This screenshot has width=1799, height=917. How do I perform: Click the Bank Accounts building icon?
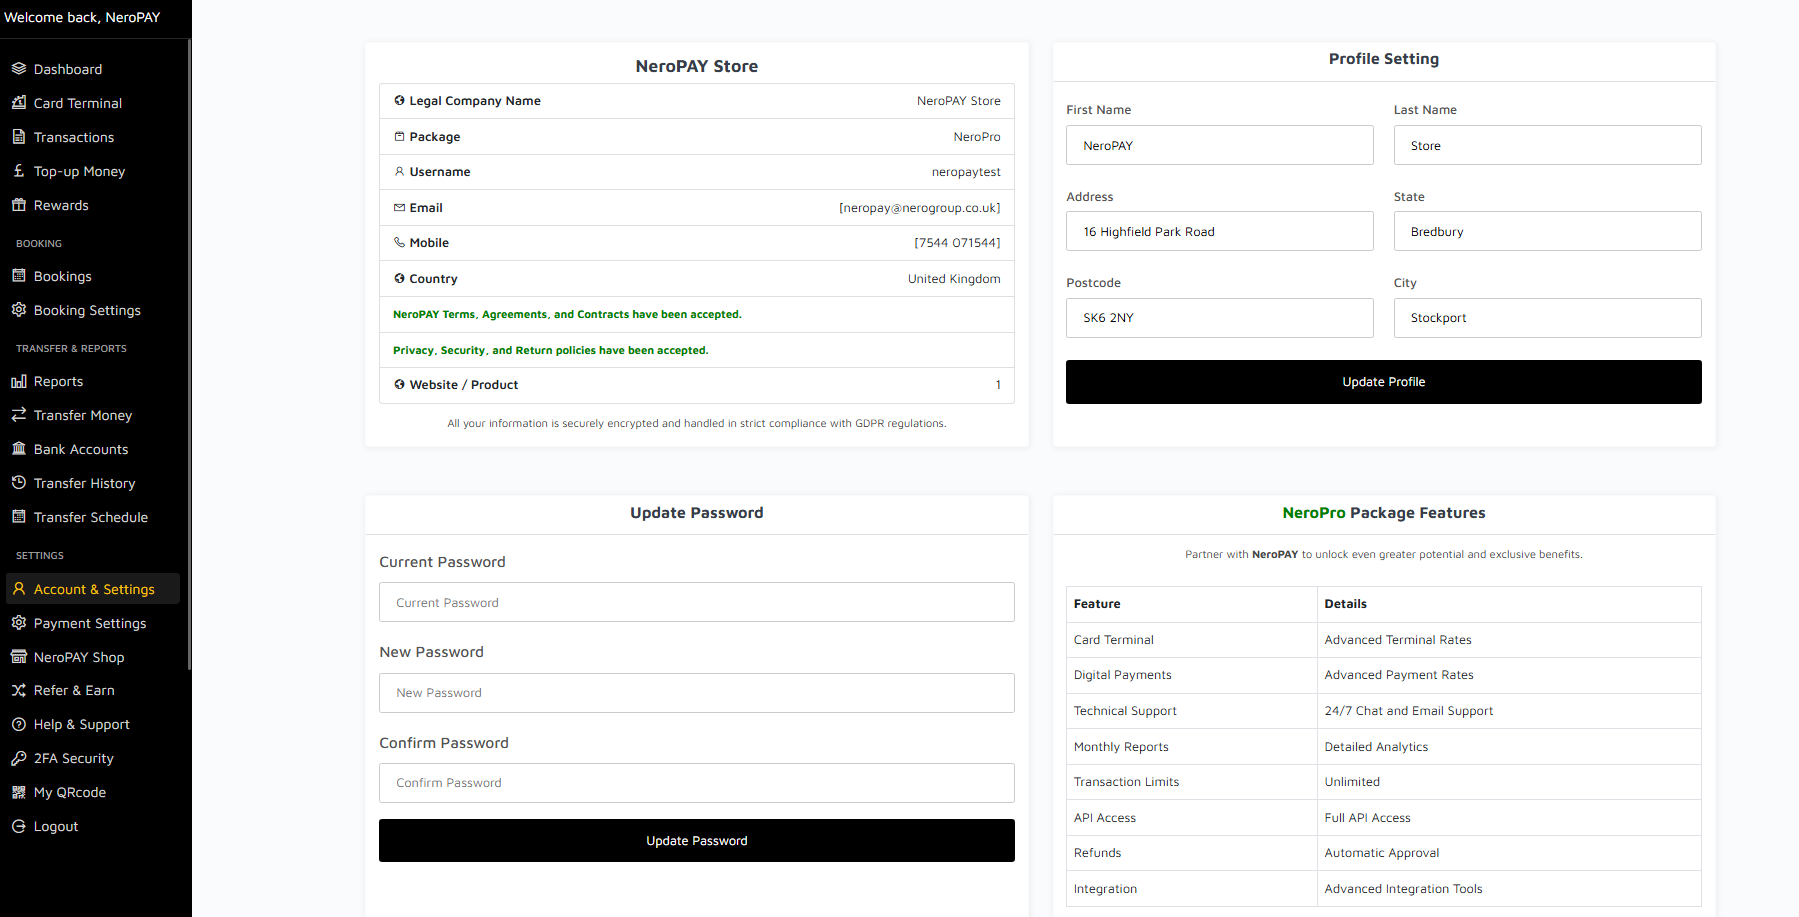coord(19,449)
